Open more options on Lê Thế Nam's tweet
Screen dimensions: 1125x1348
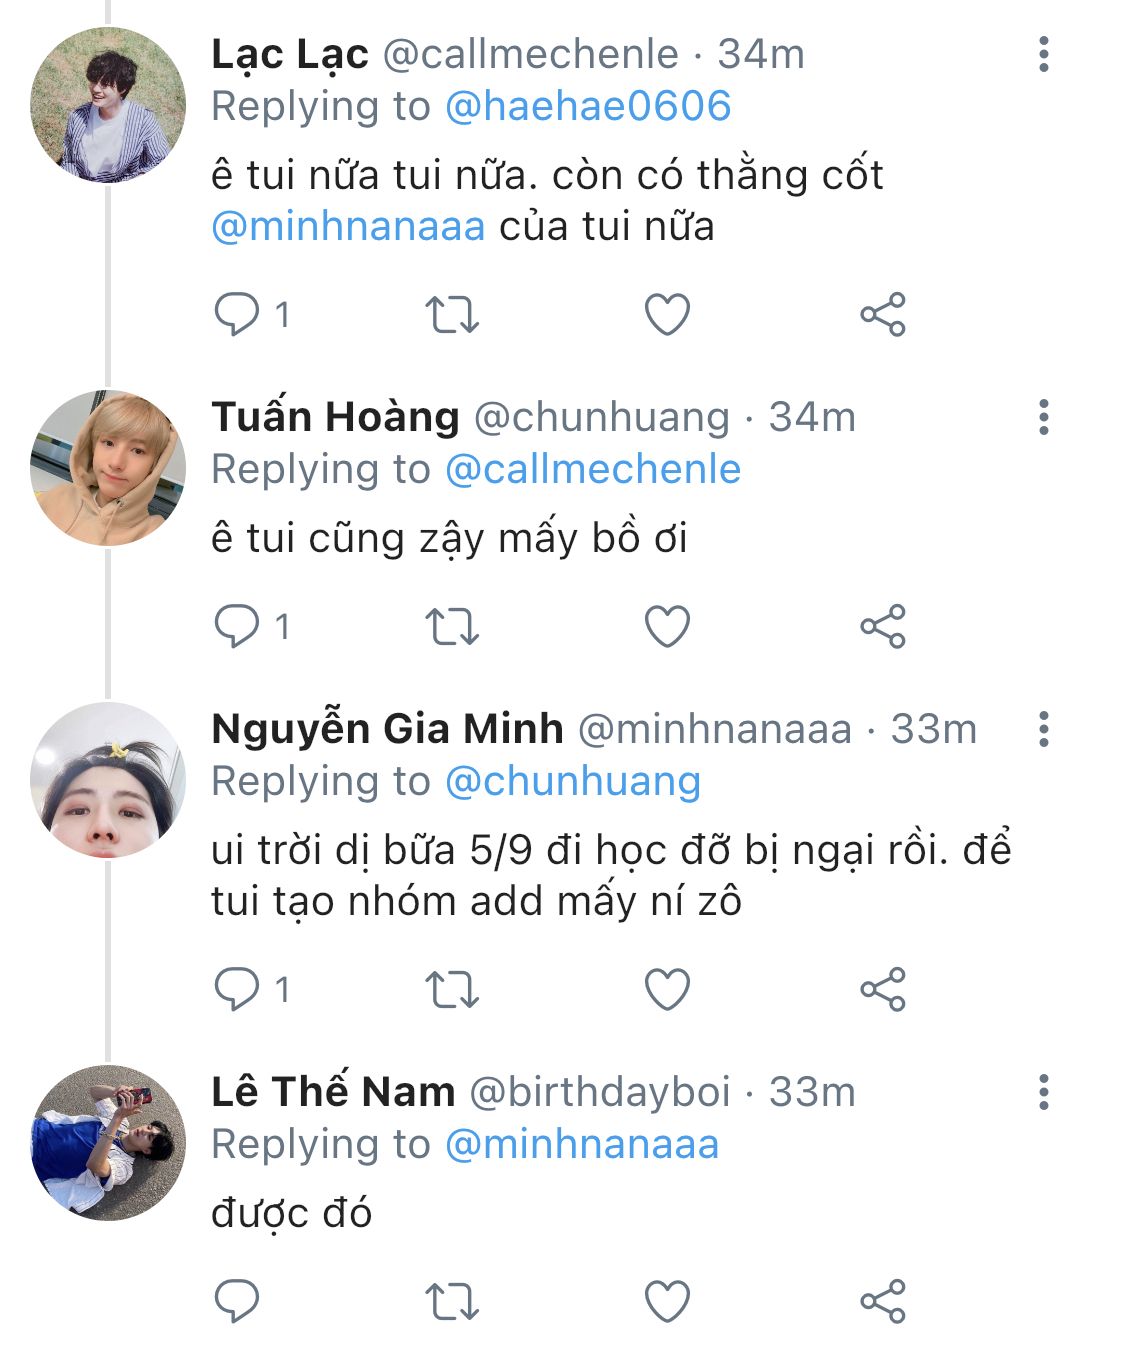click(x=1043, y=1092)
